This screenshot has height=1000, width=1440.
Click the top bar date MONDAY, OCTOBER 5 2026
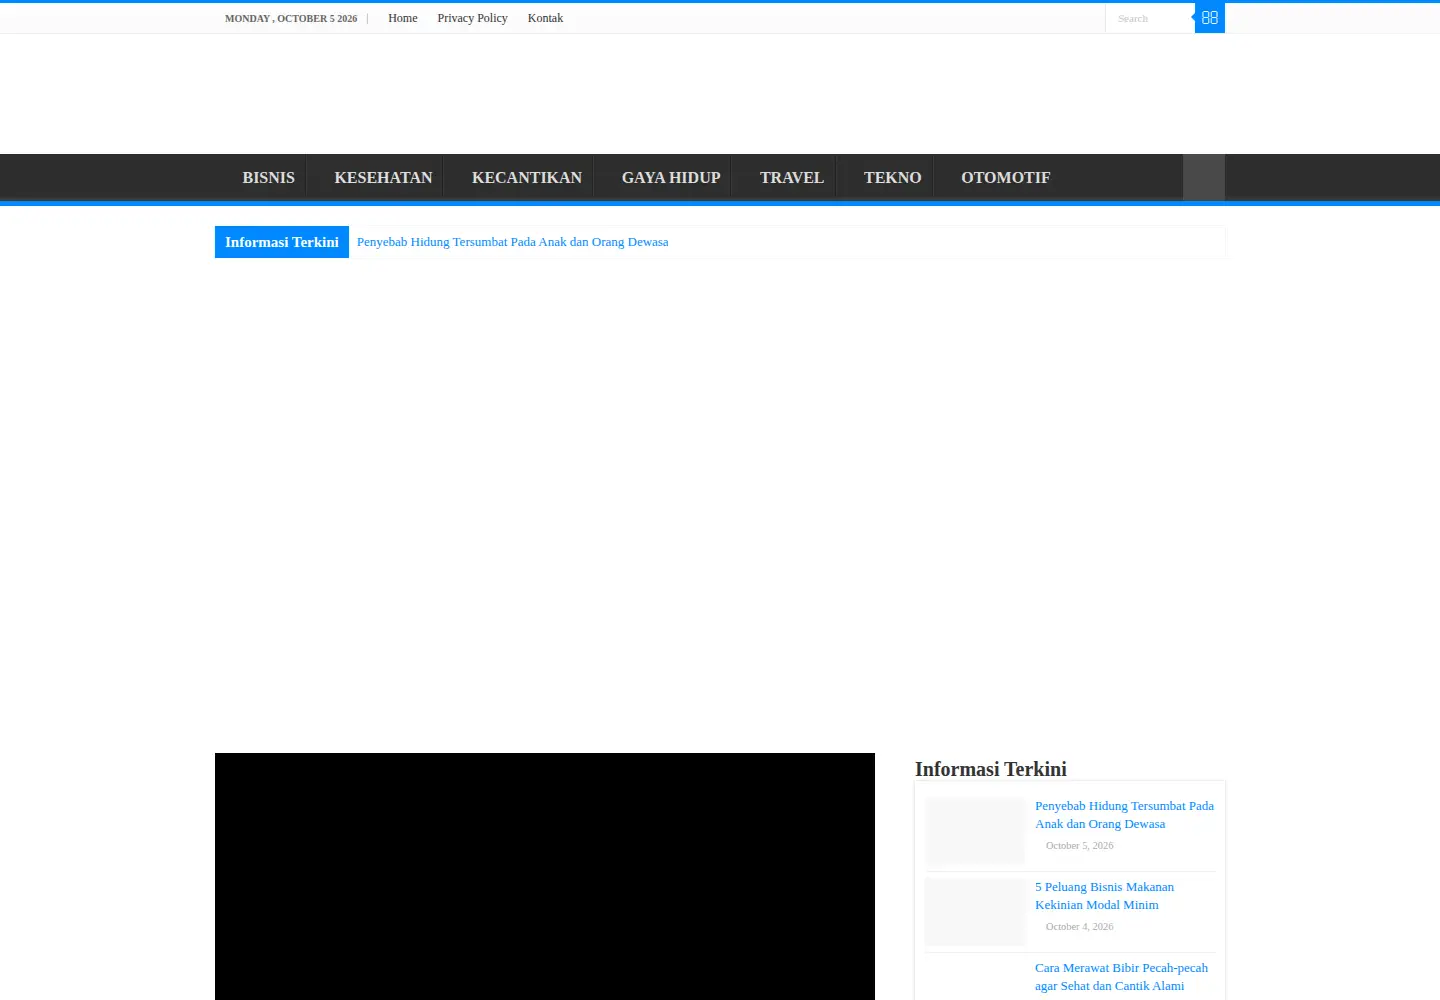click(291, 19)
